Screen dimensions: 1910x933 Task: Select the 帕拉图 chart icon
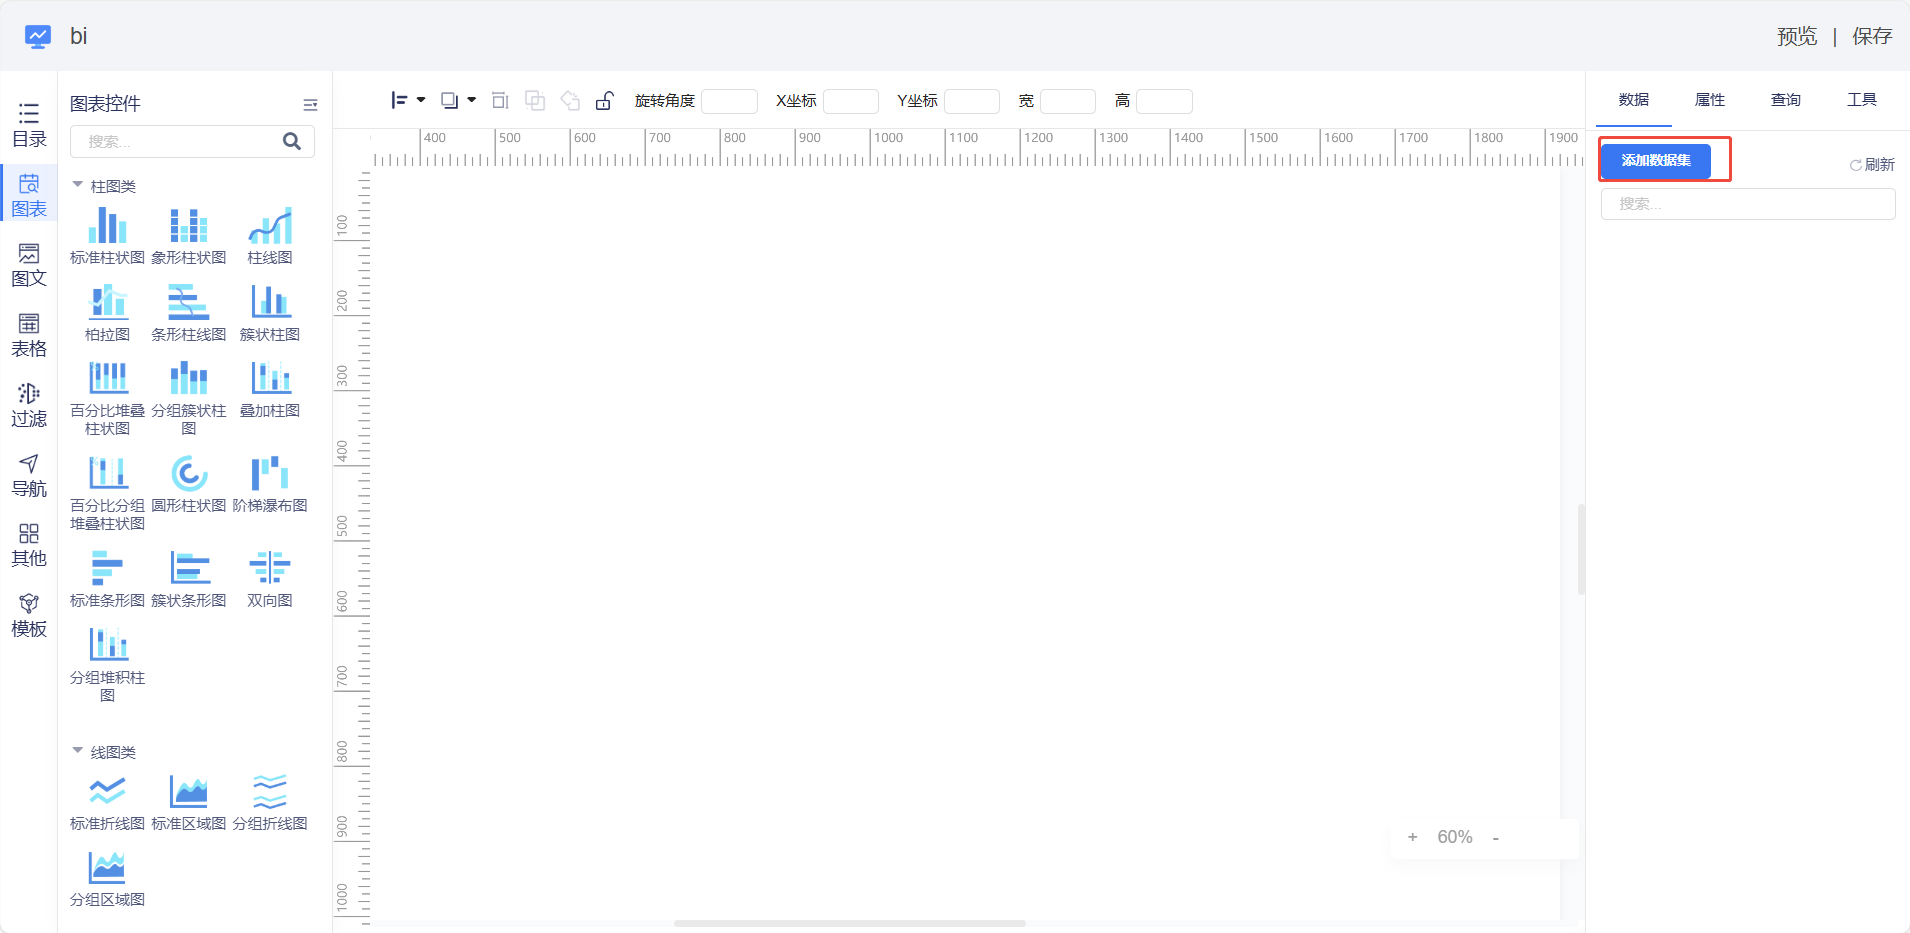tap(107, 303)
